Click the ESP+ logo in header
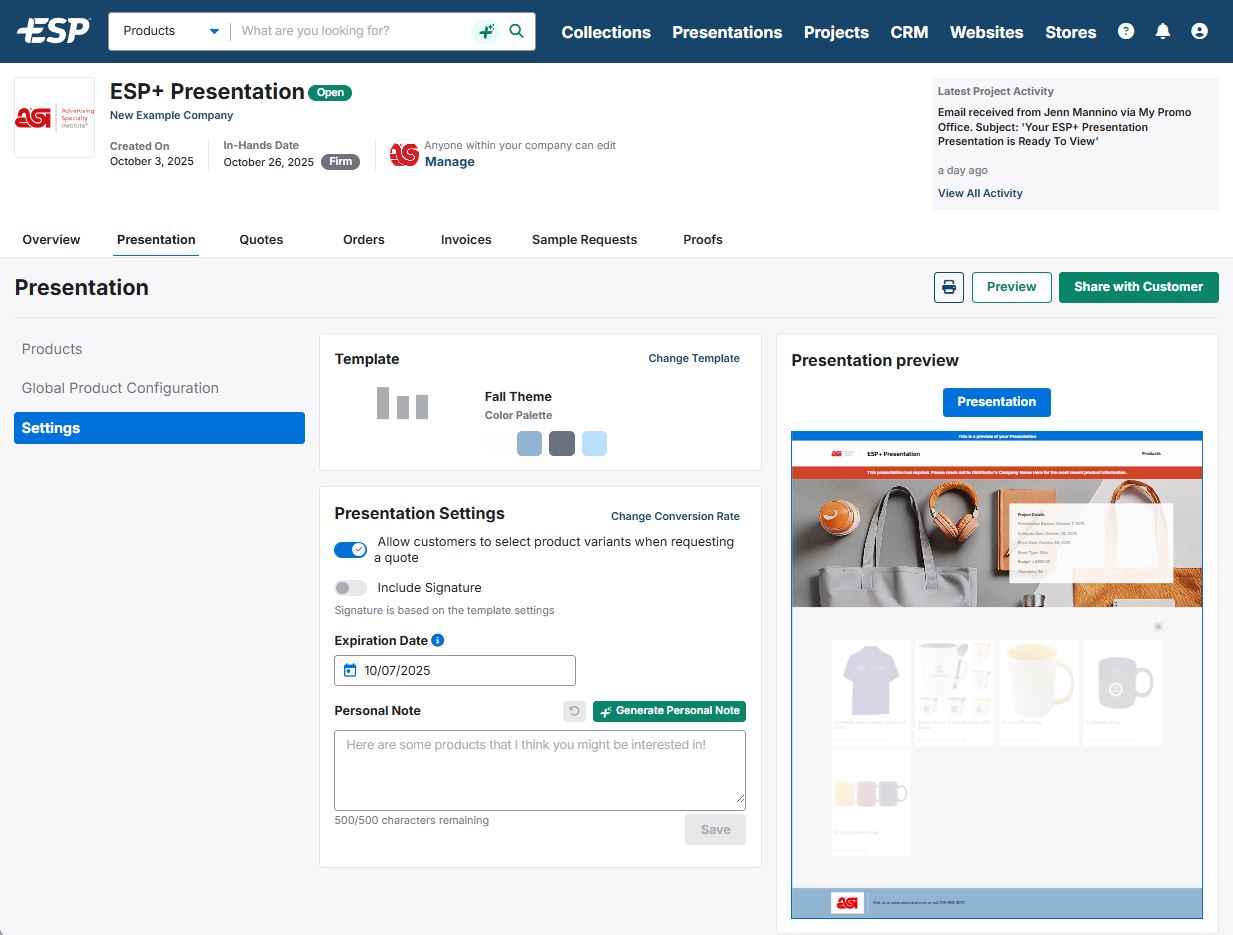Screen dimensions: 1233x935 click(x=53, y=31)
